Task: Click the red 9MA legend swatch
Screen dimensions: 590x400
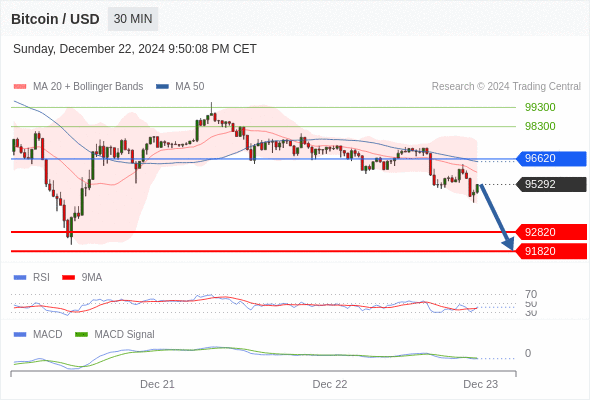Action: [x=68, y=278]
